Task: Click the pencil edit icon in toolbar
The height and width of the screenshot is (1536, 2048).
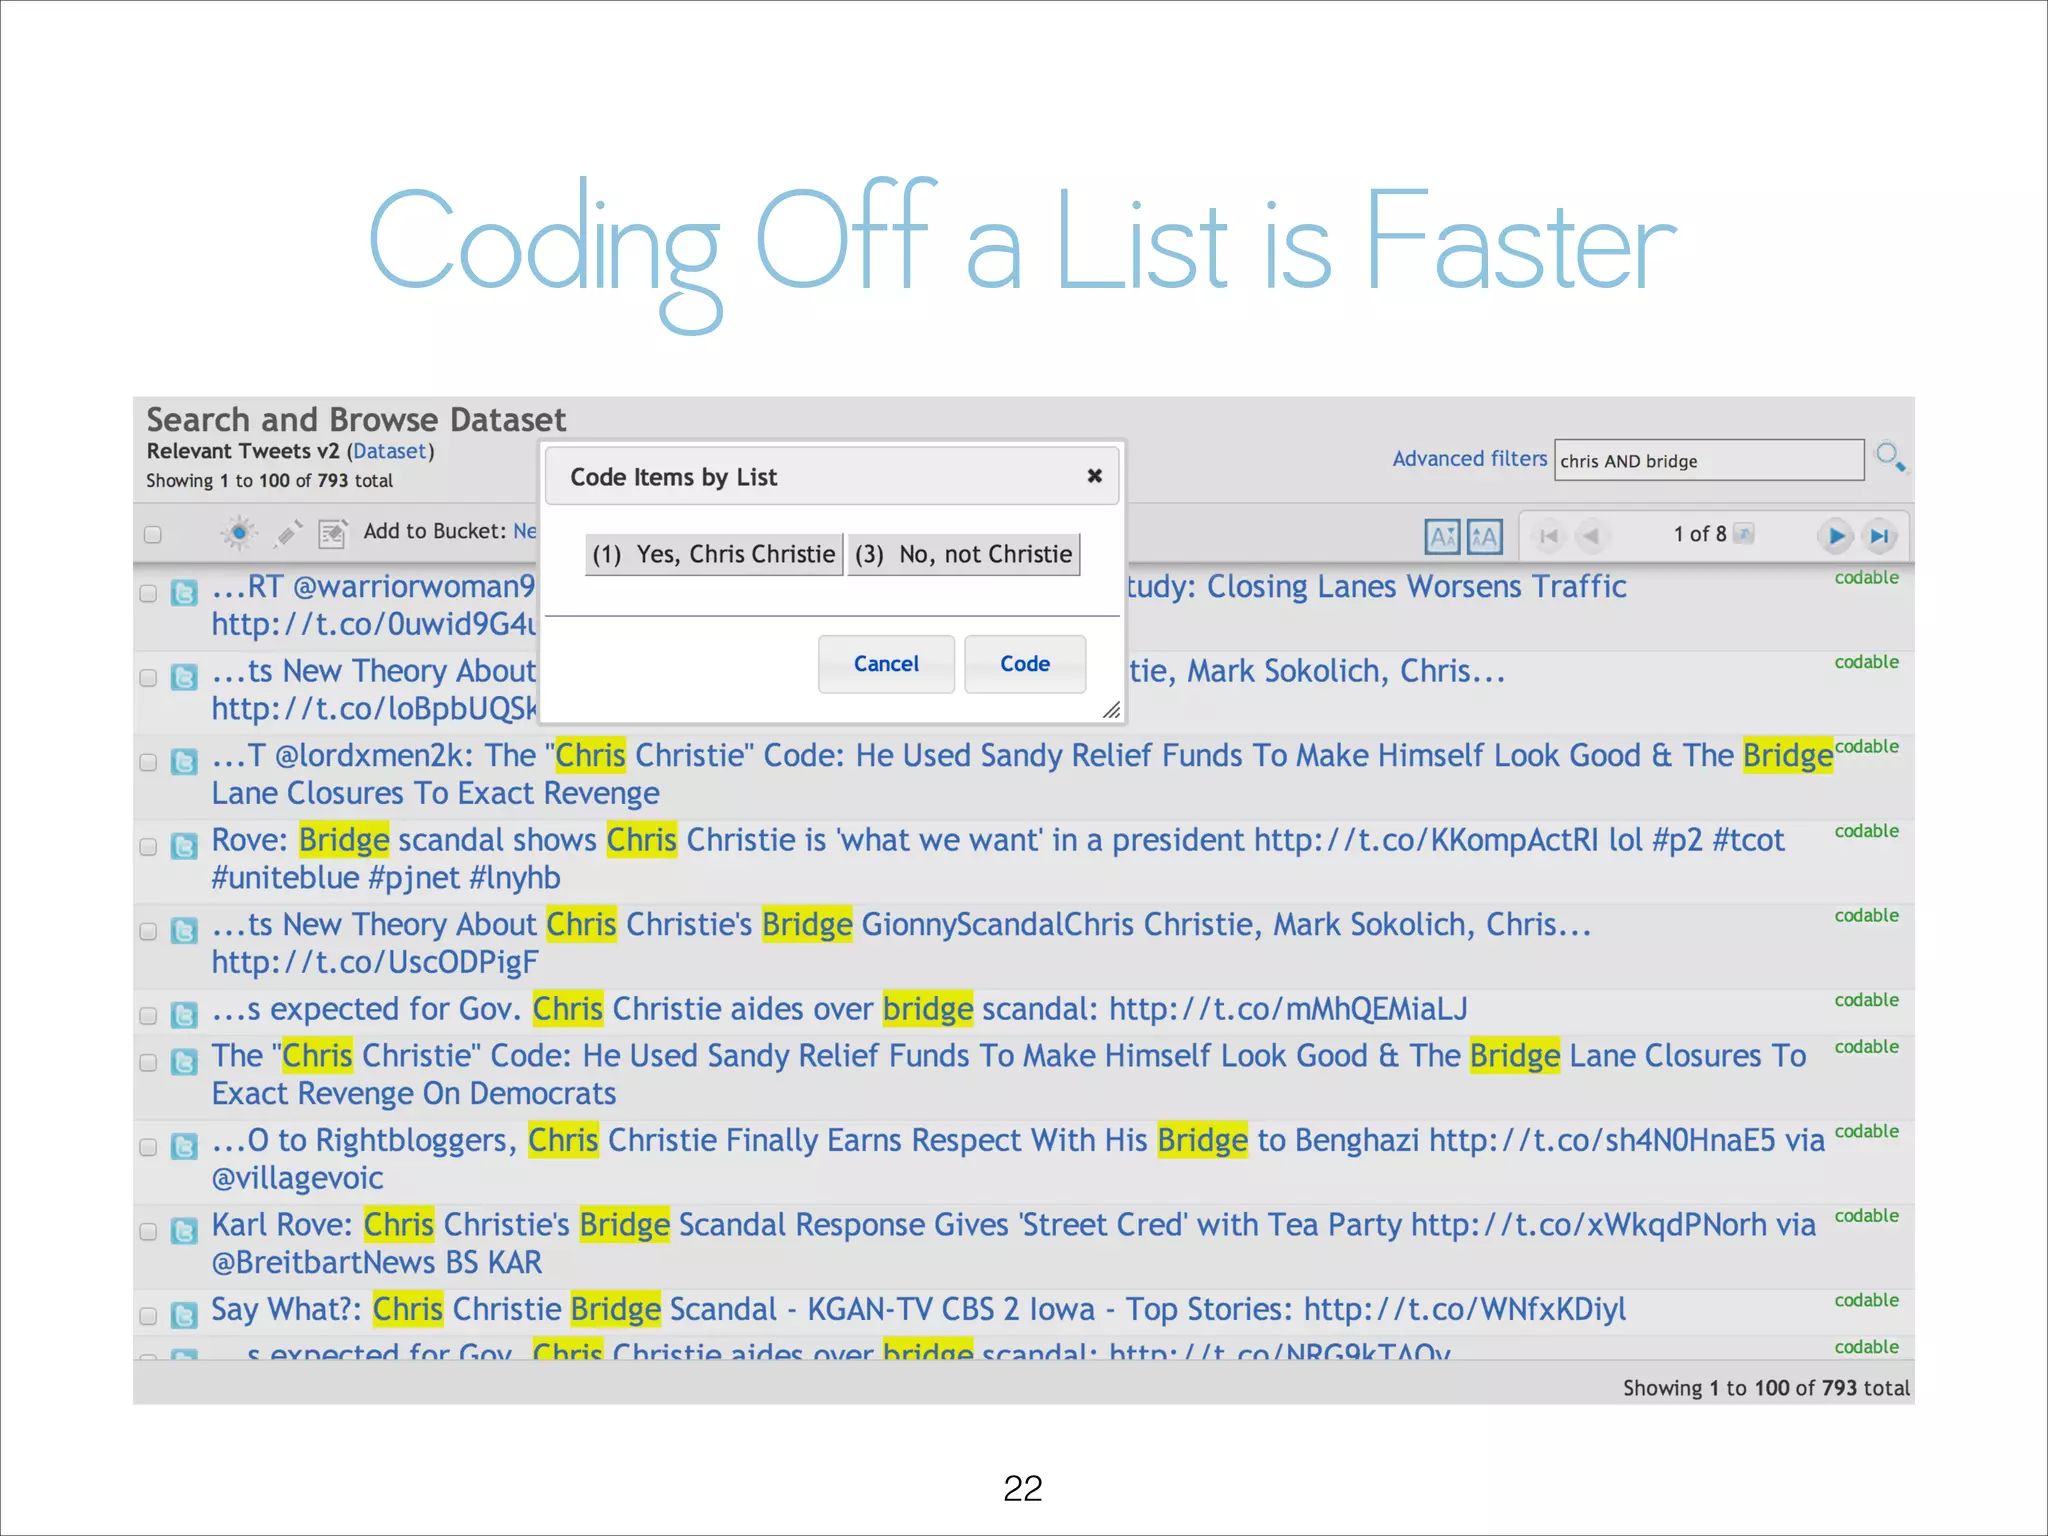Action: 288,533
